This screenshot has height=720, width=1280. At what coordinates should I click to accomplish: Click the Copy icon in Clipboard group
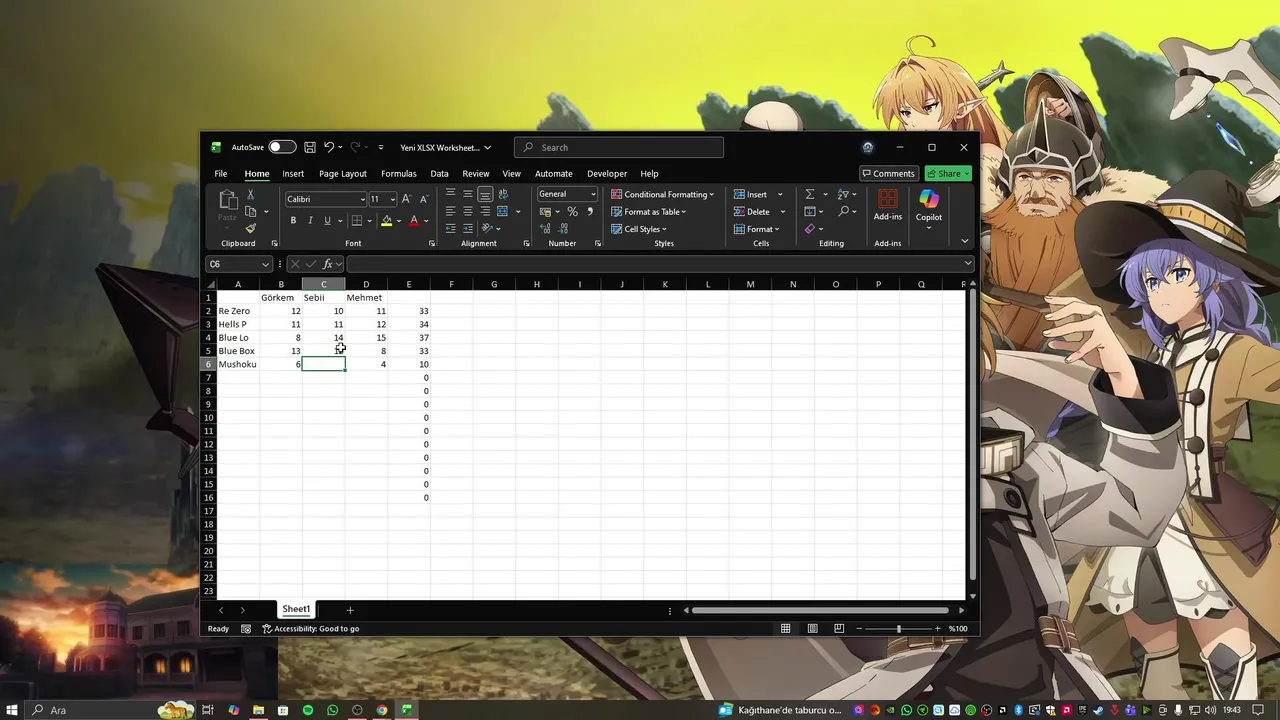(x=251, y=211)
